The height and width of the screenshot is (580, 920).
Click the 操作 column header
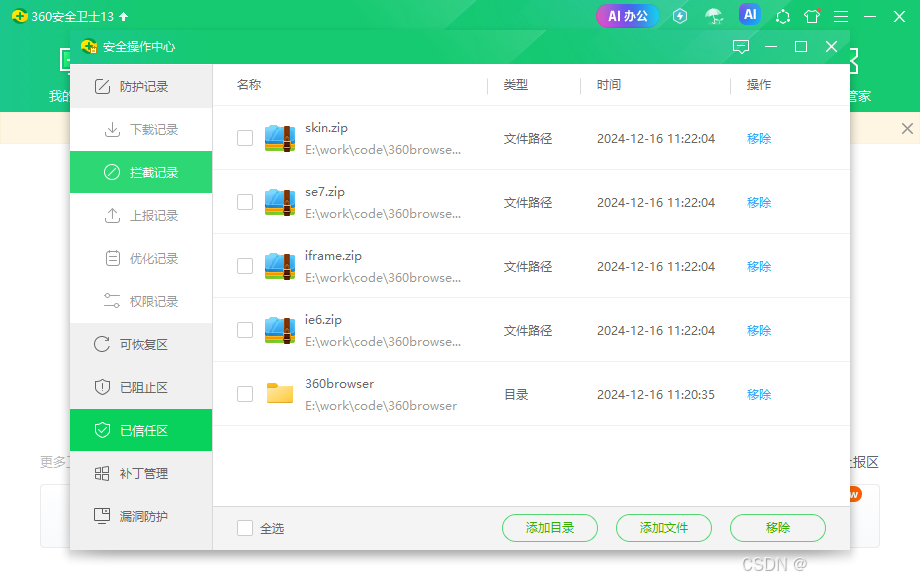click(759, 85)
